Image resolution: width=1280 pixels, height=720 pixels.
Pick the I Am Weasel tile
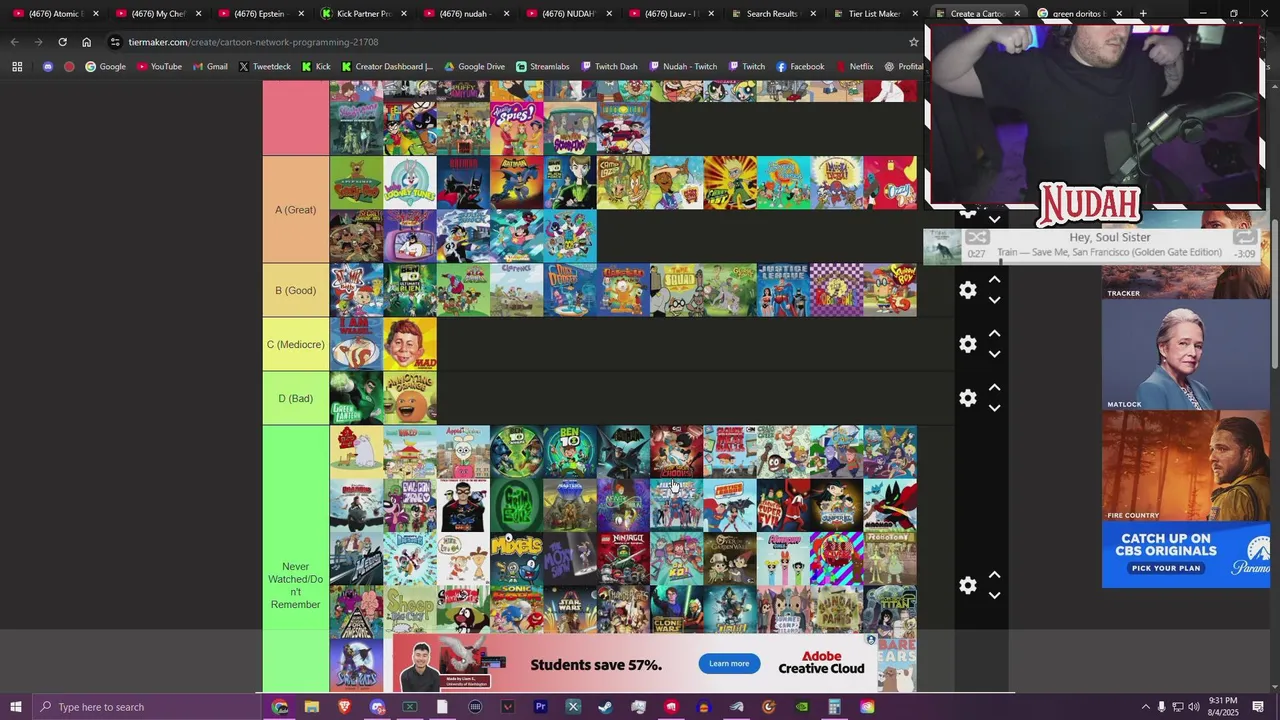click(x=356, y=344)
